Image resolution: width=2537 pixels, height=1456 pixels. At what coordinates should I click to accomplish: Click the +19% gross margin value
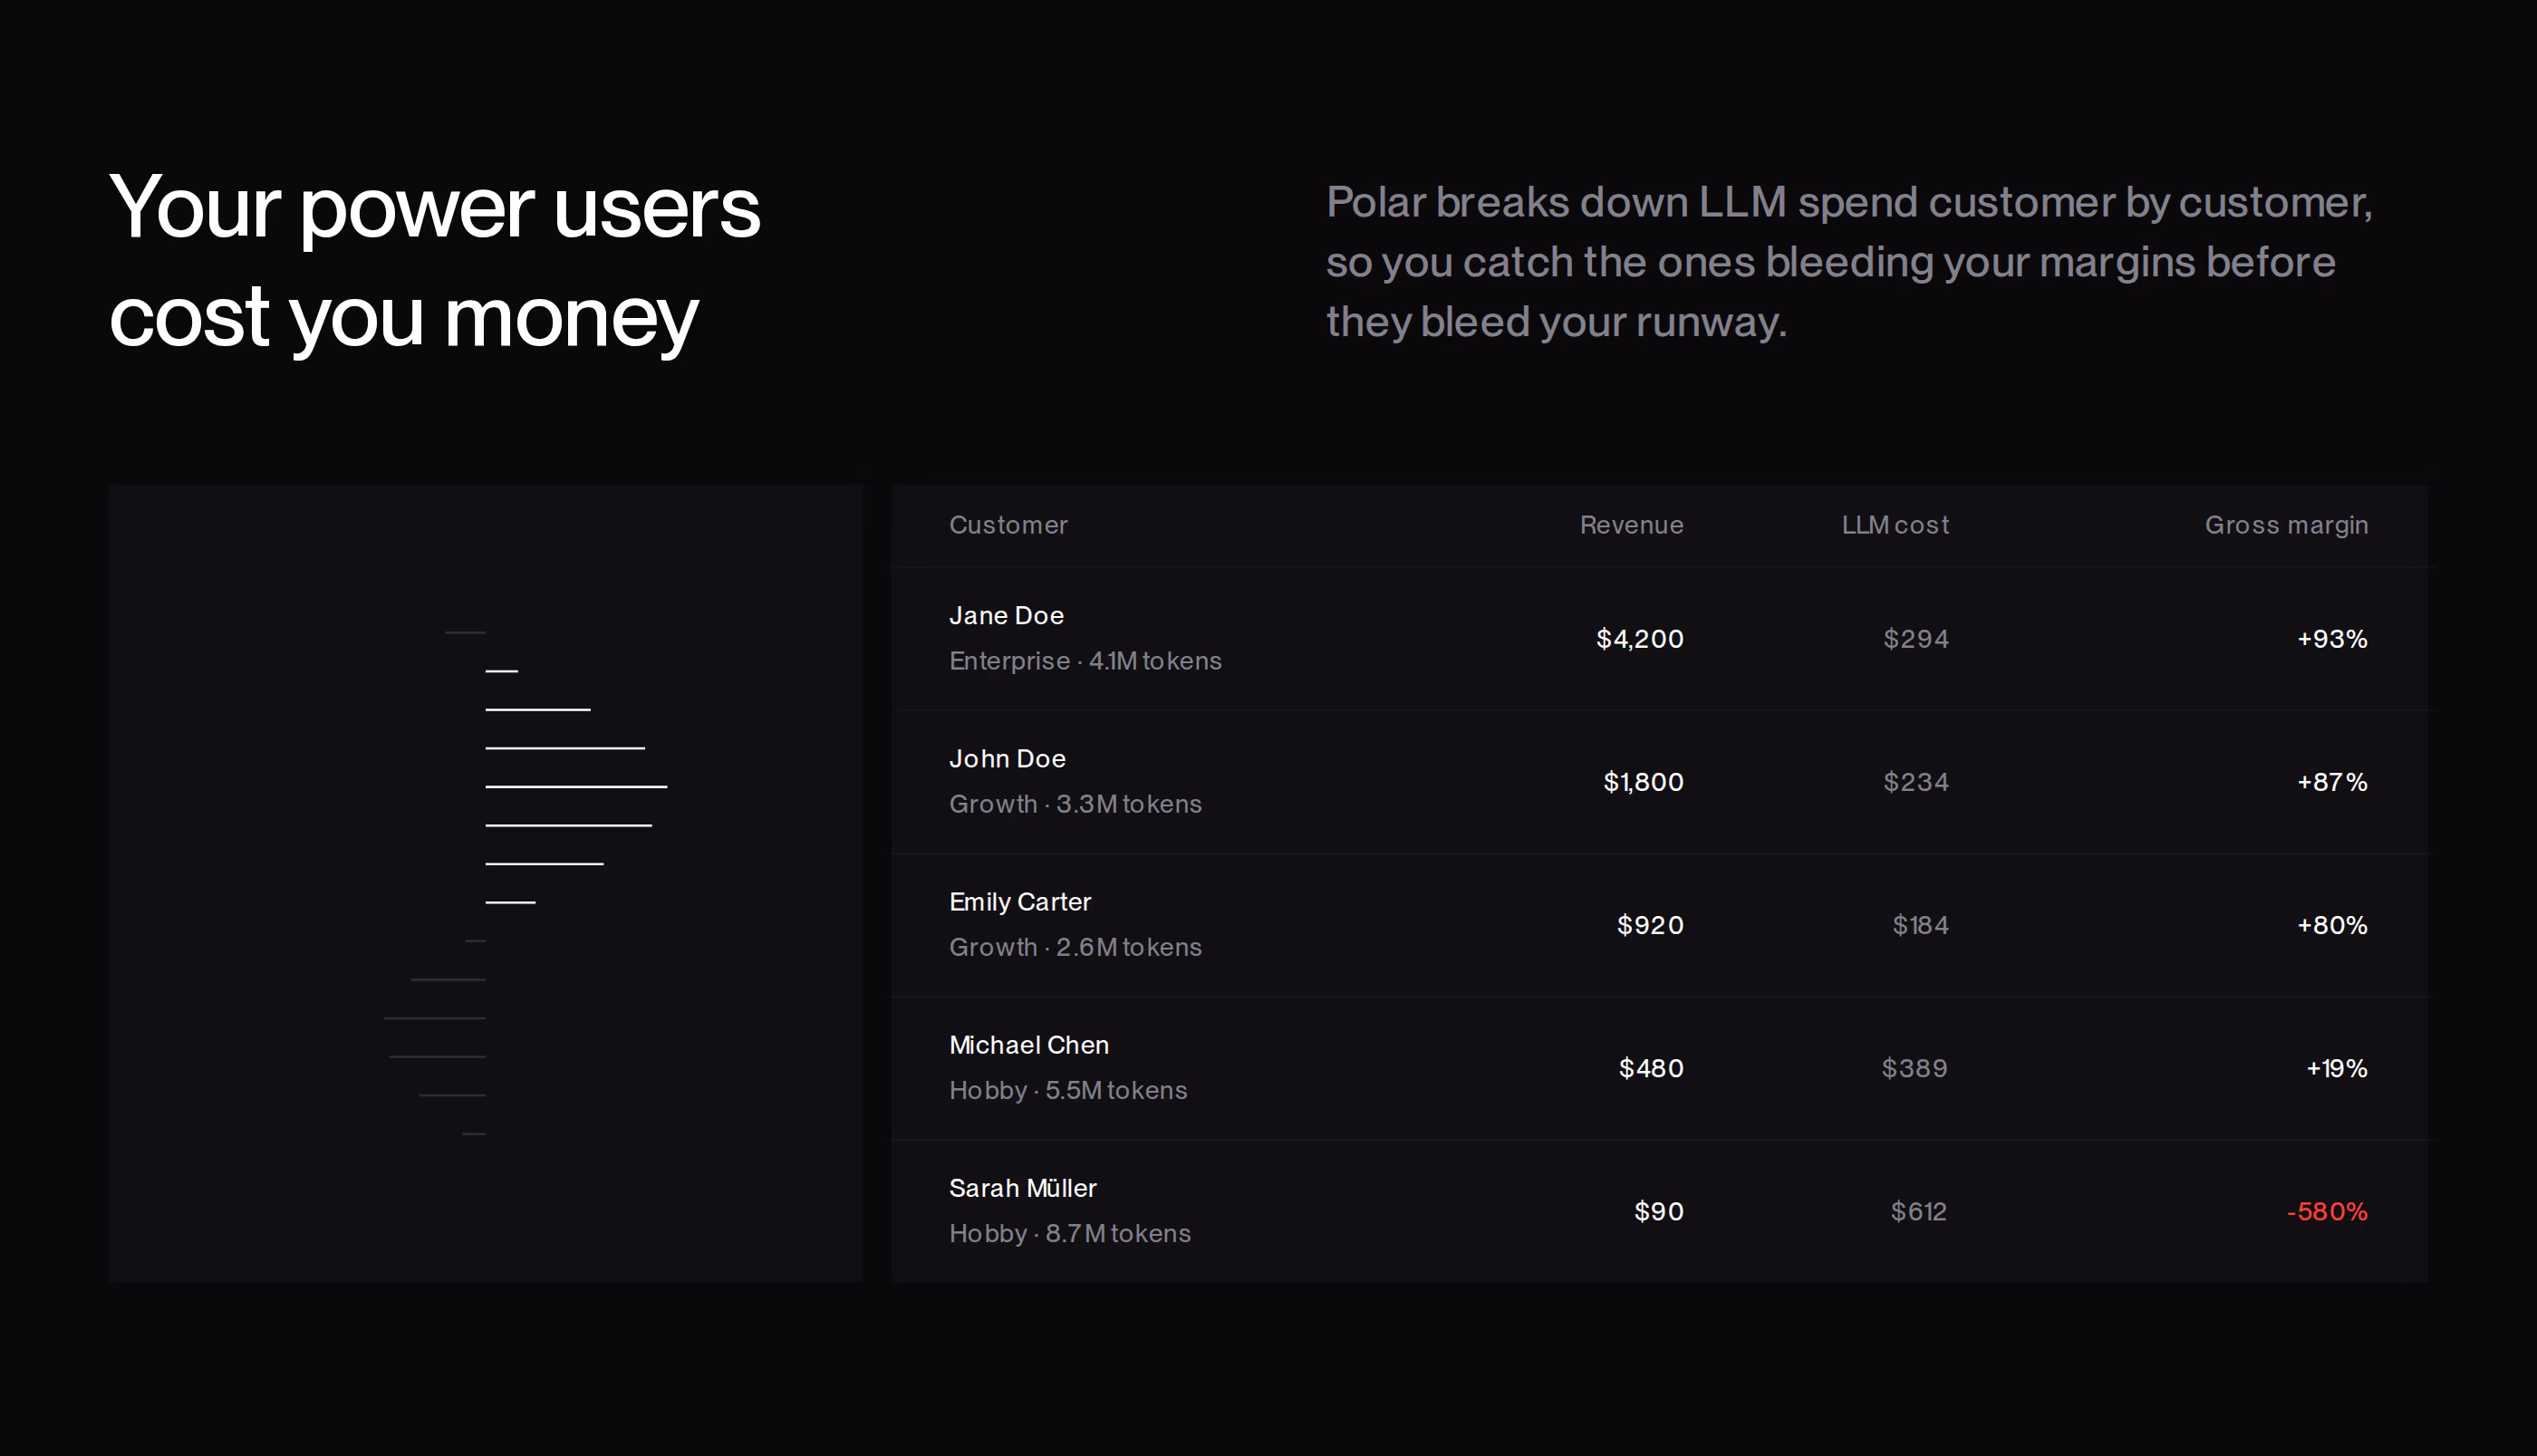click(x=2336, y=1069)
